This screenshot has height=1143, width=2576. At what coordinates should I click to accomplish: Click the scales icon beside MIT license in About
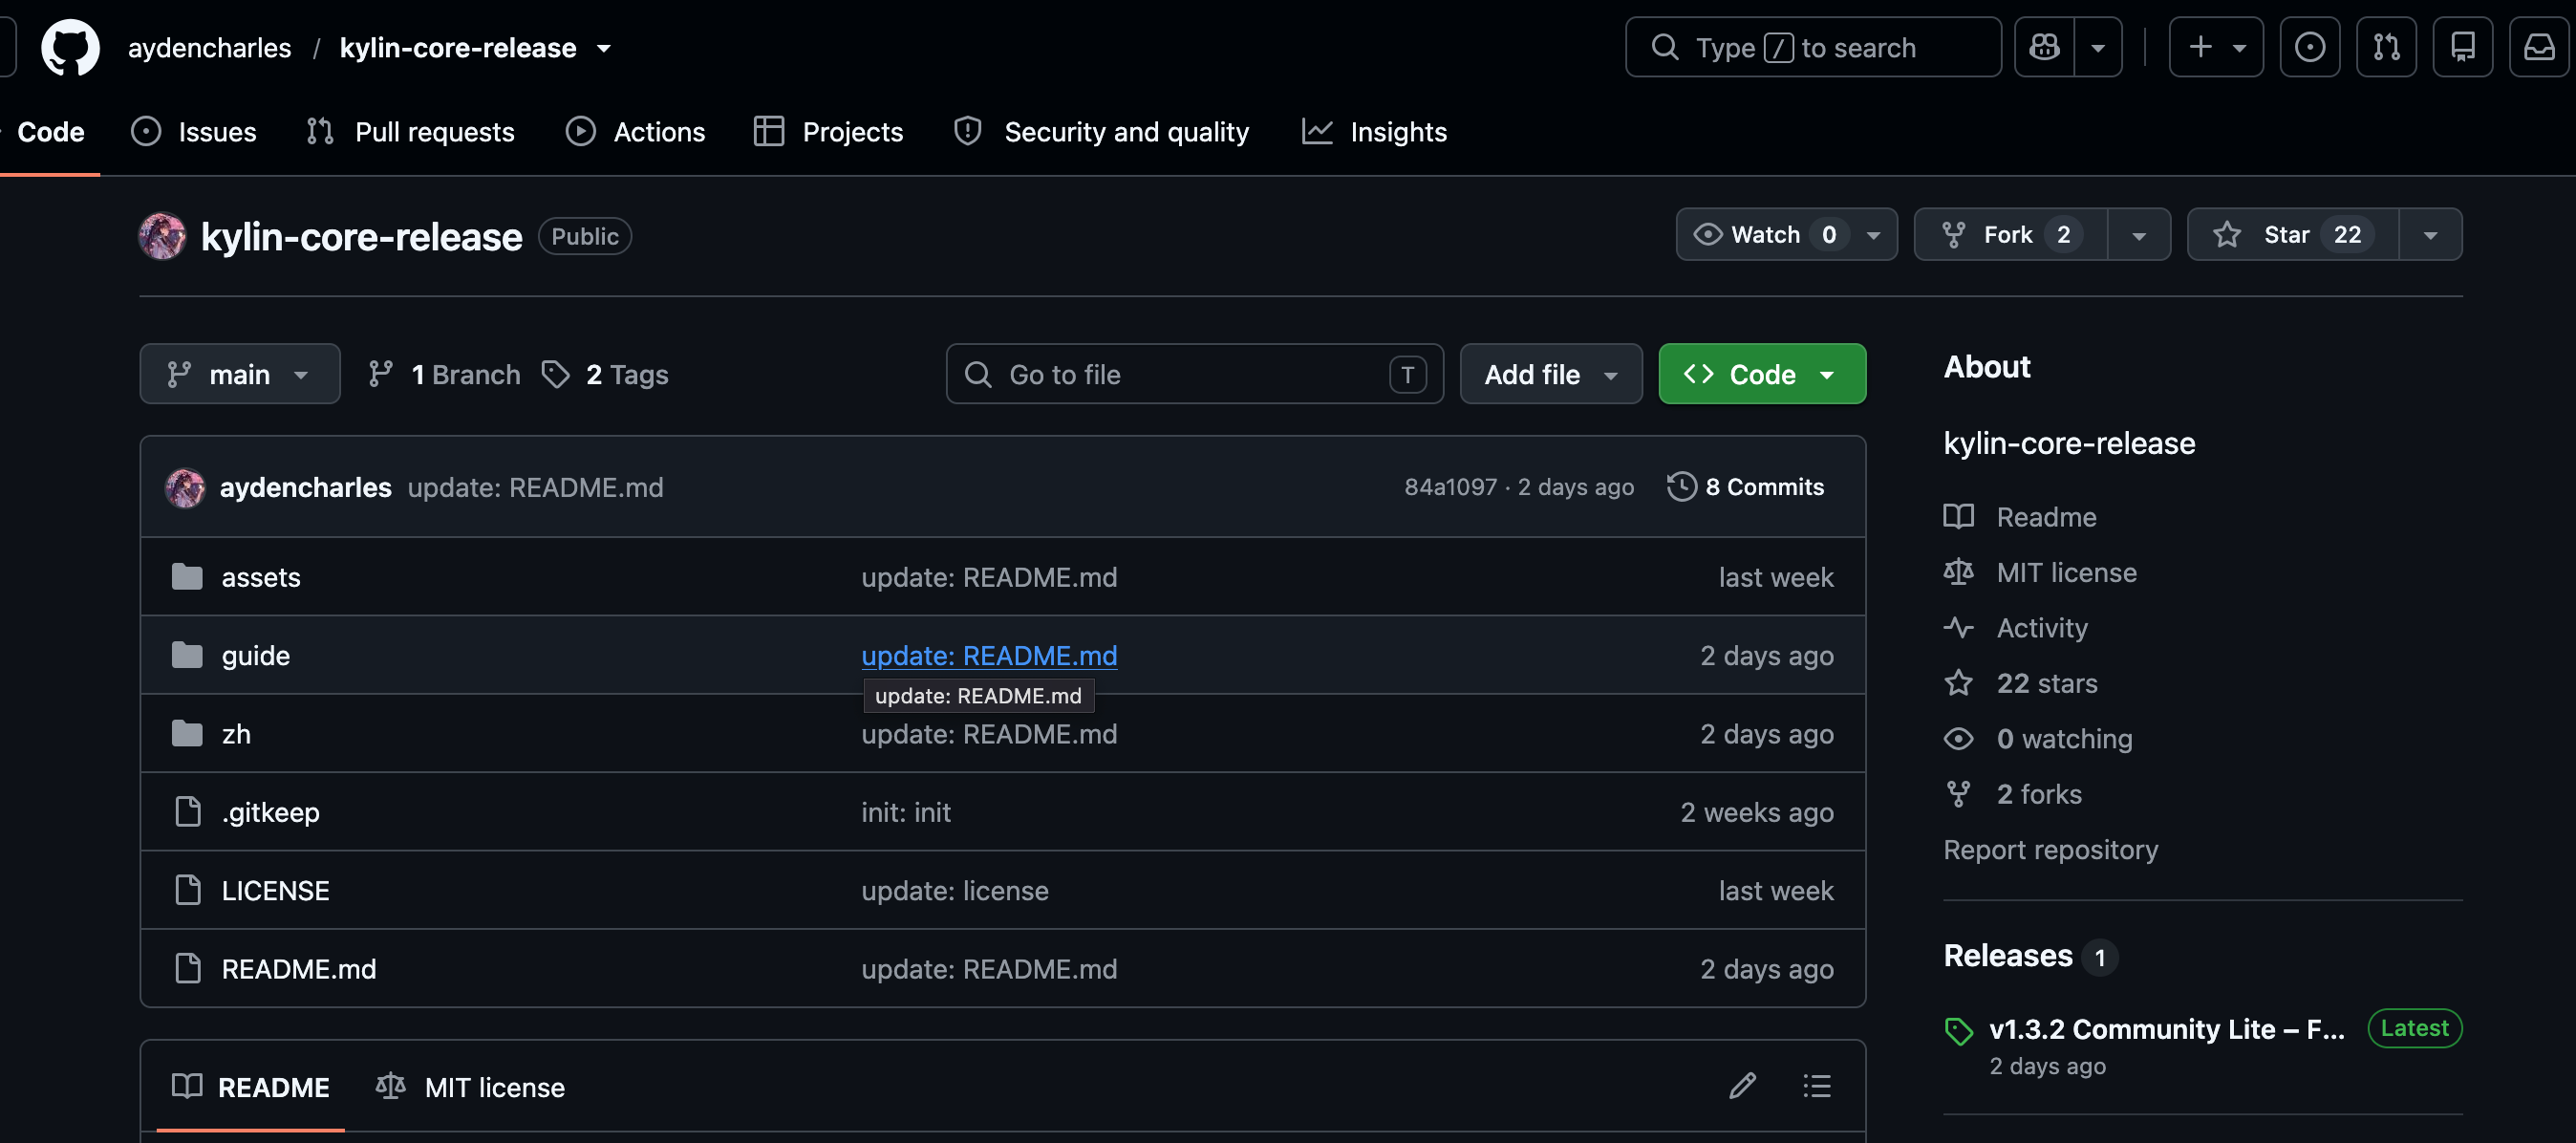tap(1958, 572)
